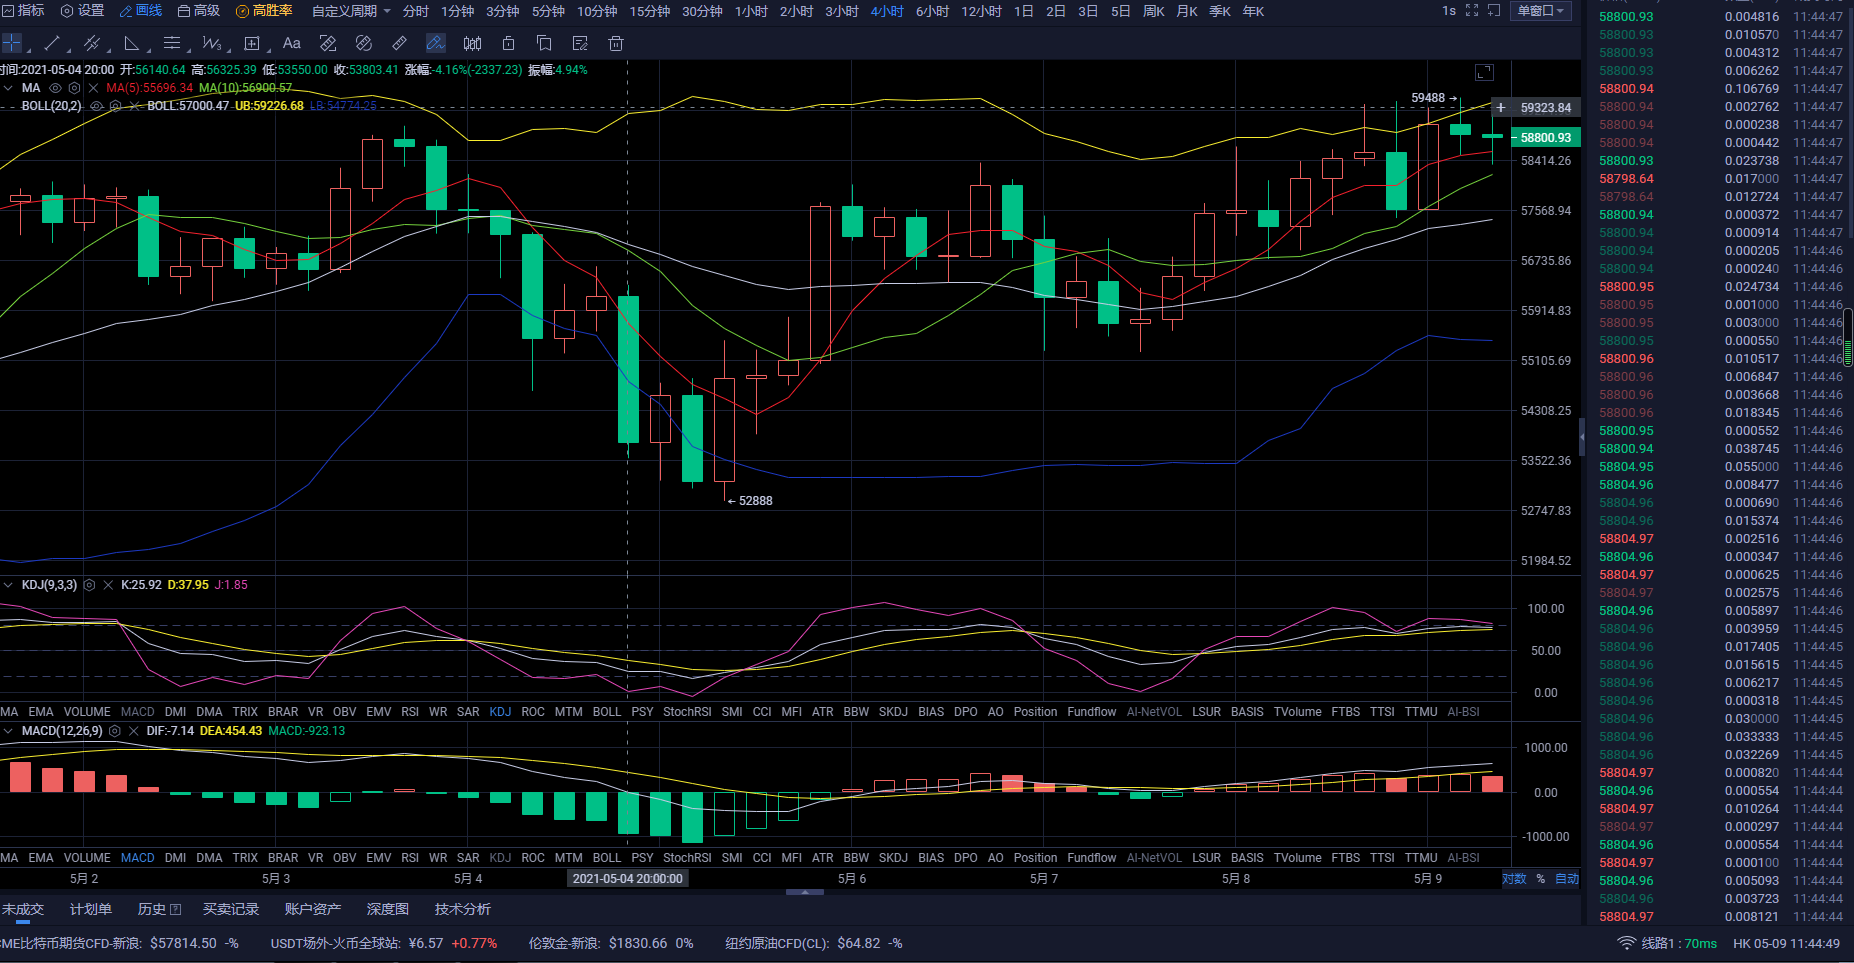Open the 未成交 open orders tab
Image resolution: width=1854 pixels, height=963 pixels.
[23, 909]
